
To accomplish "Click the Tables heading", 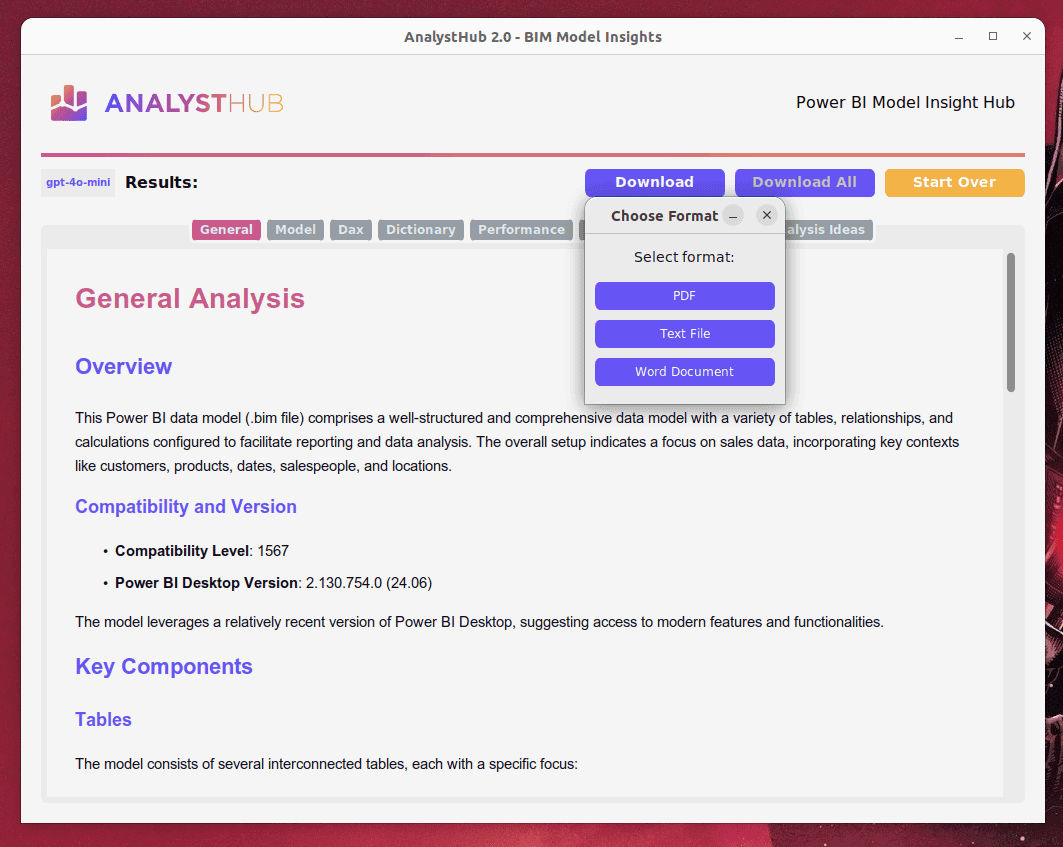I will (x=103, y=720).
